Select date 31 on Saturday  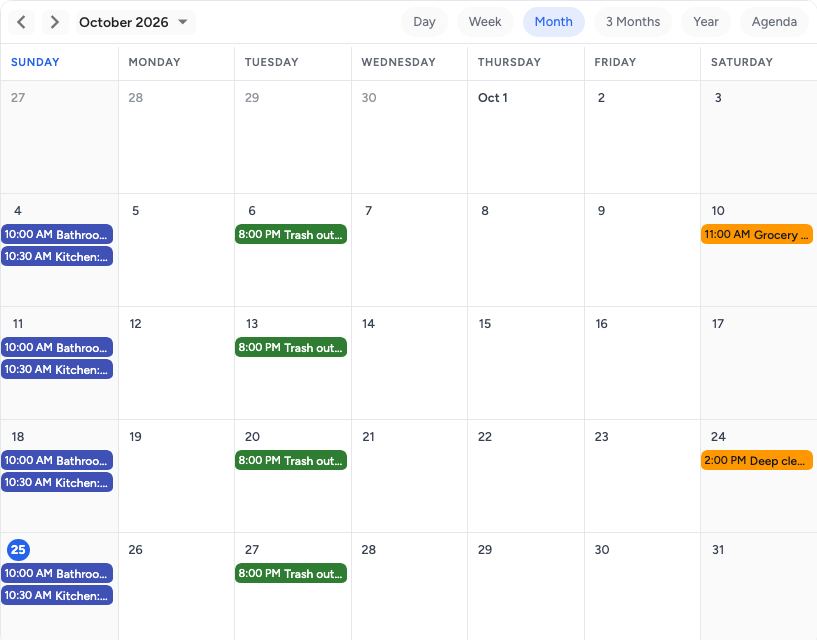[718, 550]
